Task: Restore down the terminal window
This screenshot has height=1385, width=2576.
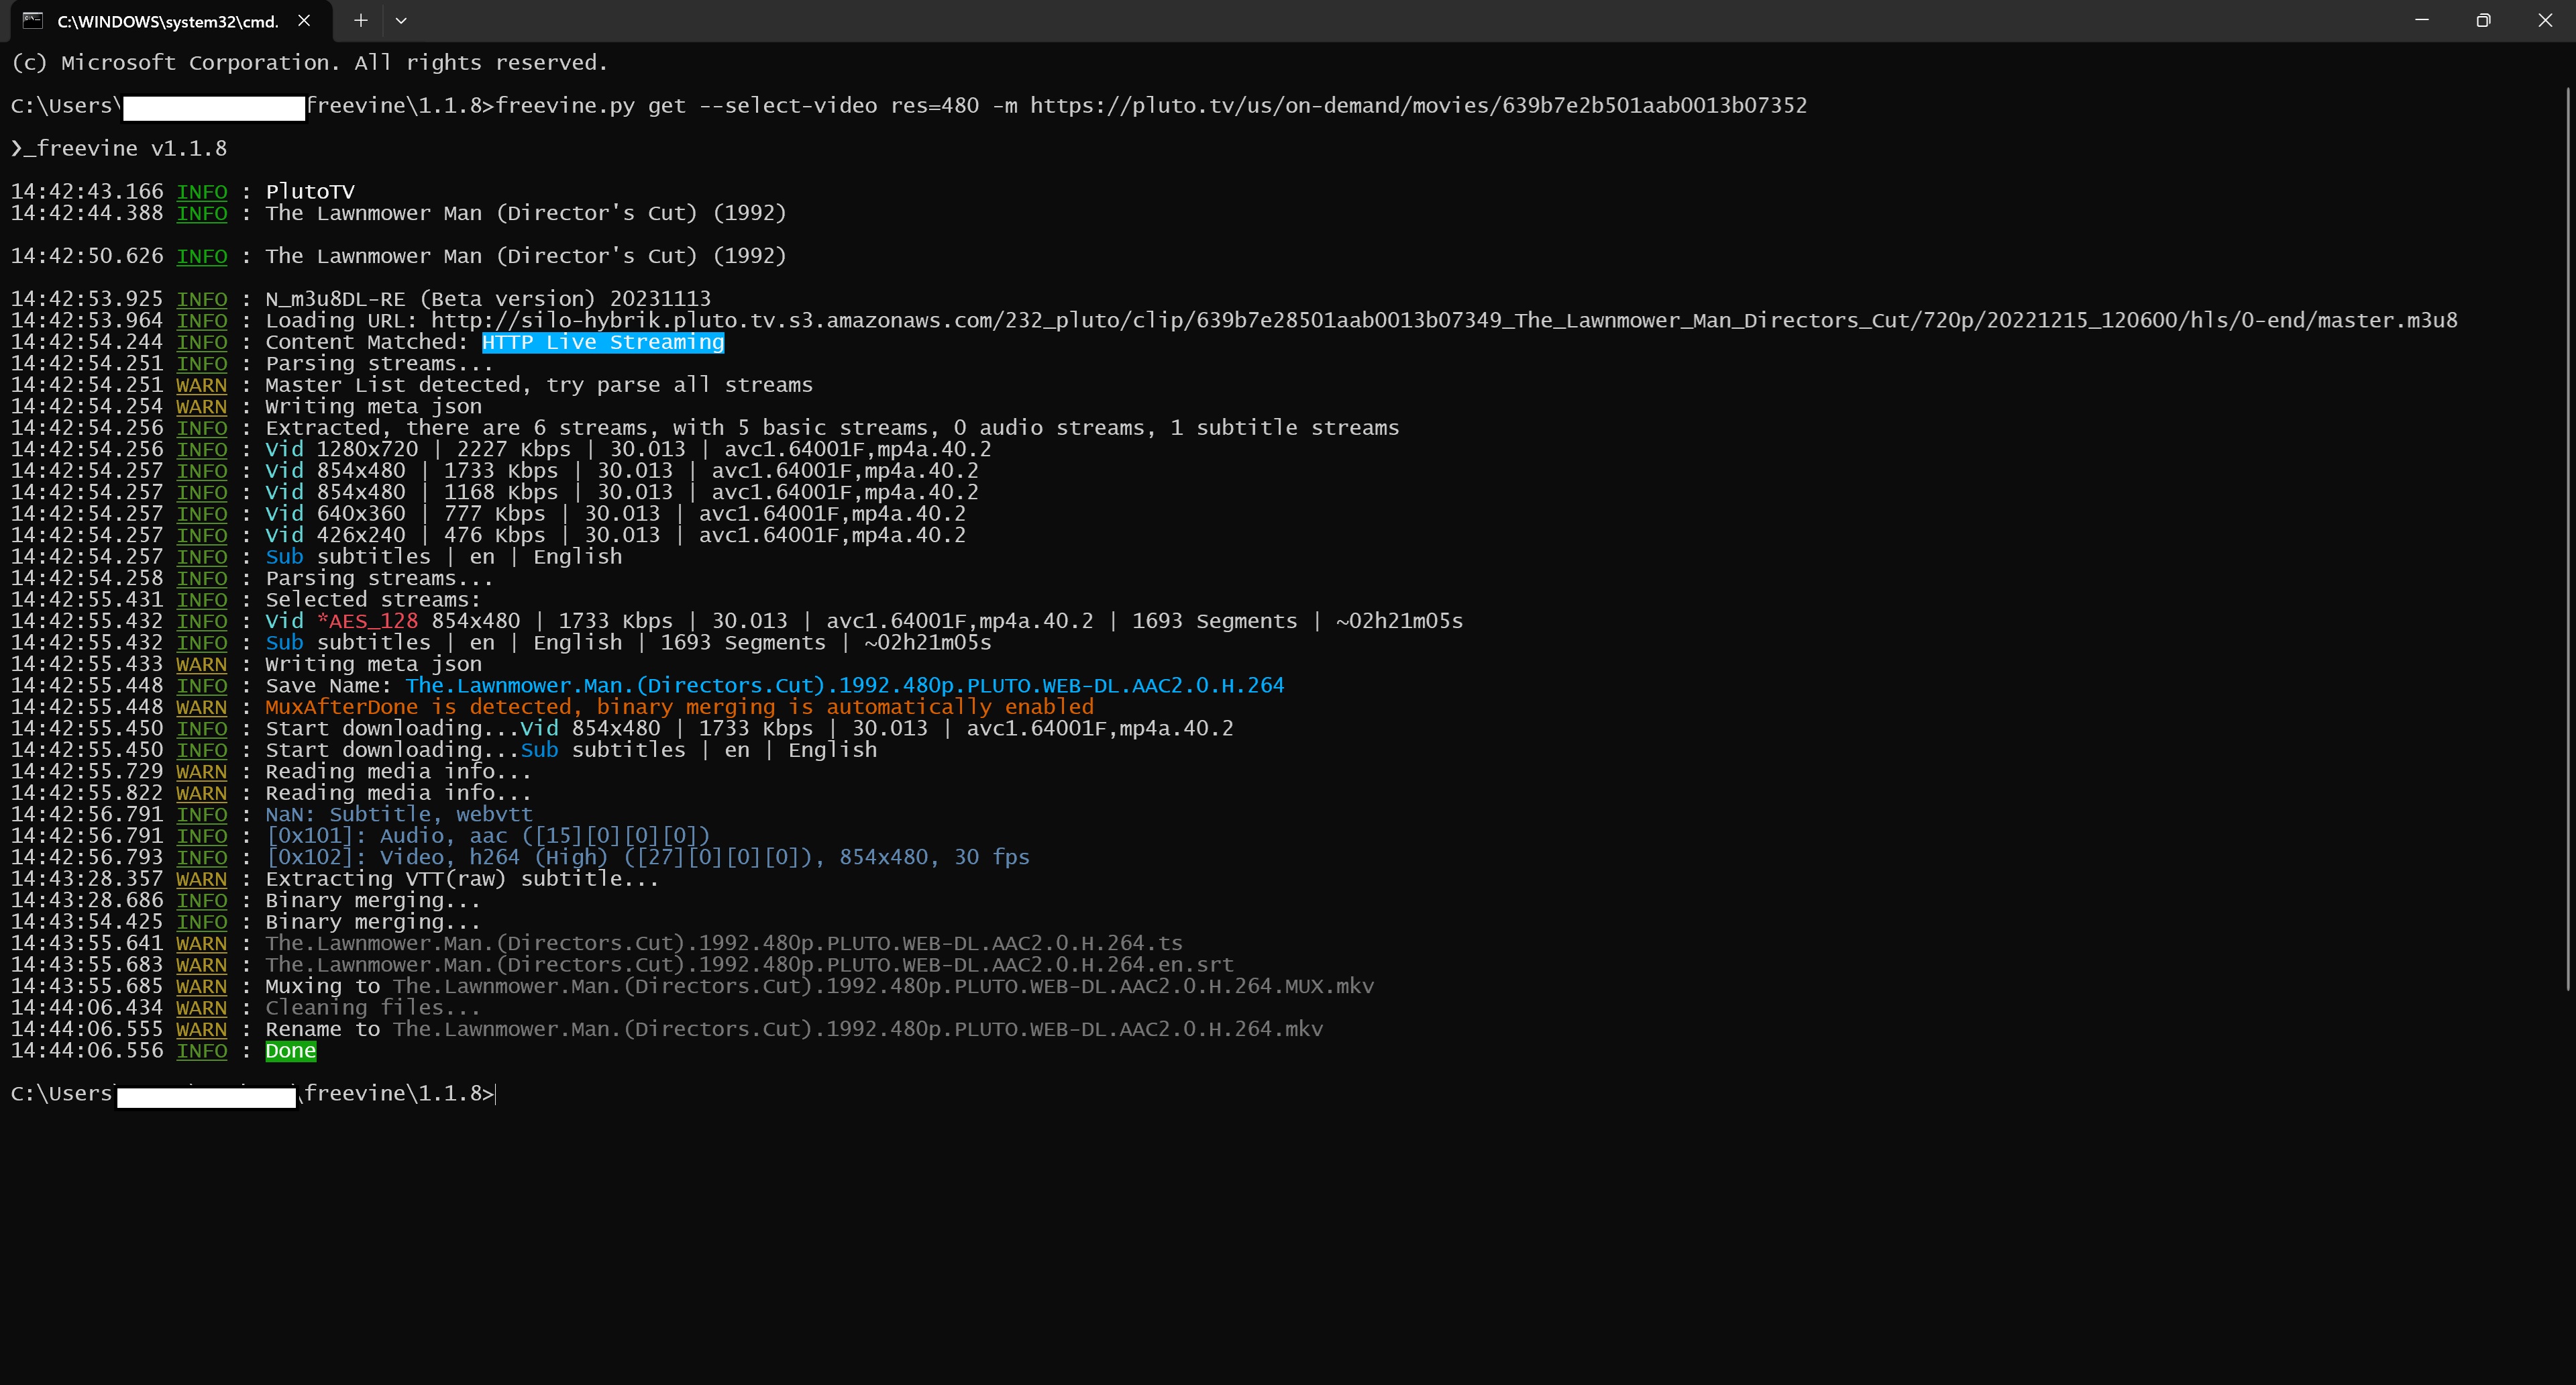Action: coord(2483,20)
